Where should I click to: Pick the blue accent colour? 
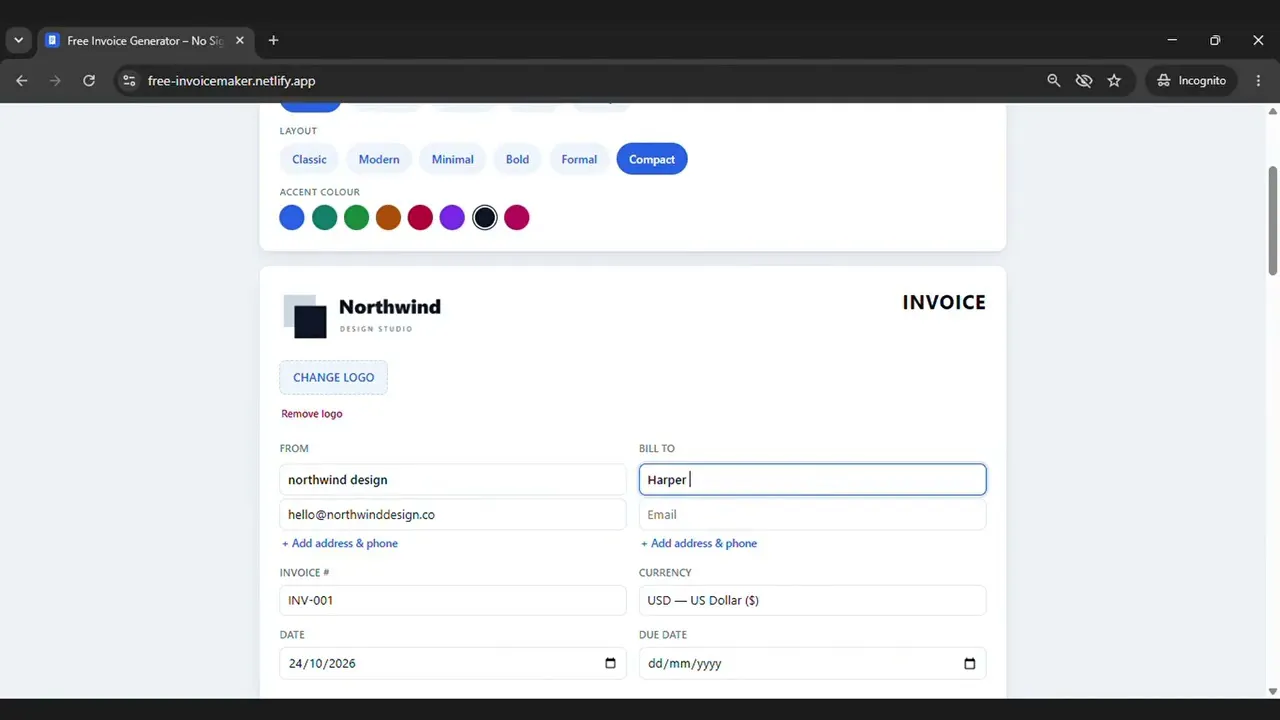pos(292,217)
